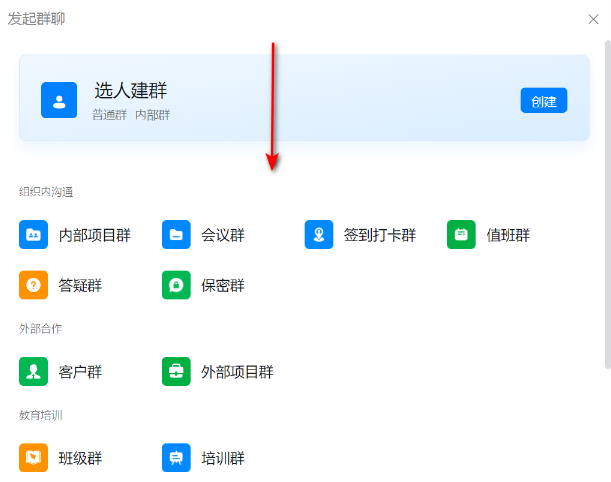This screenshot has width=611, height=482.
Task: Open the 客户群 person icon
Action: pyautogui.click(x=34, y=371)
